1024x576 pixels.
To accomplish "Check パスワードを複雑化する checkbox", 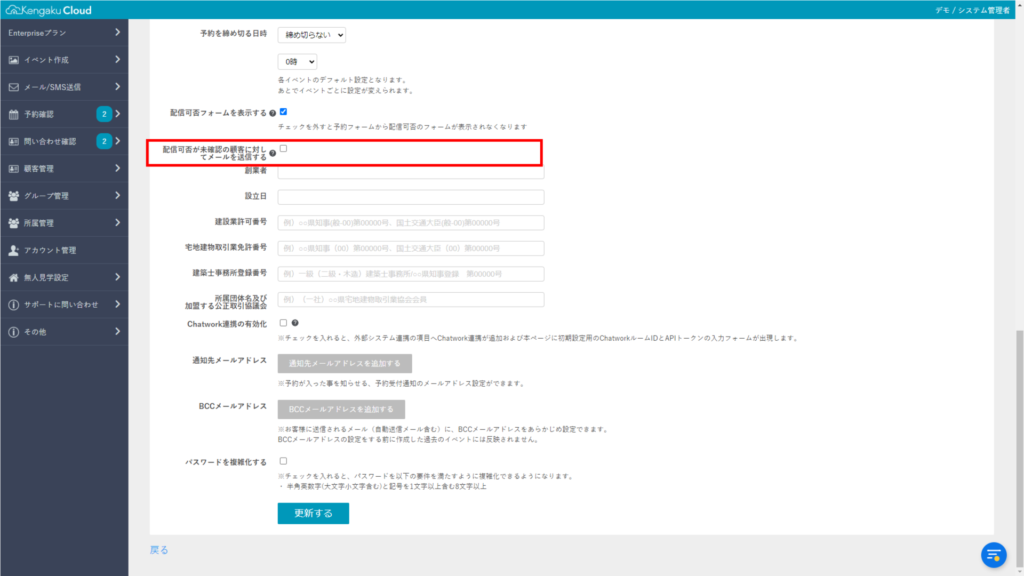I will coord(283,461).
